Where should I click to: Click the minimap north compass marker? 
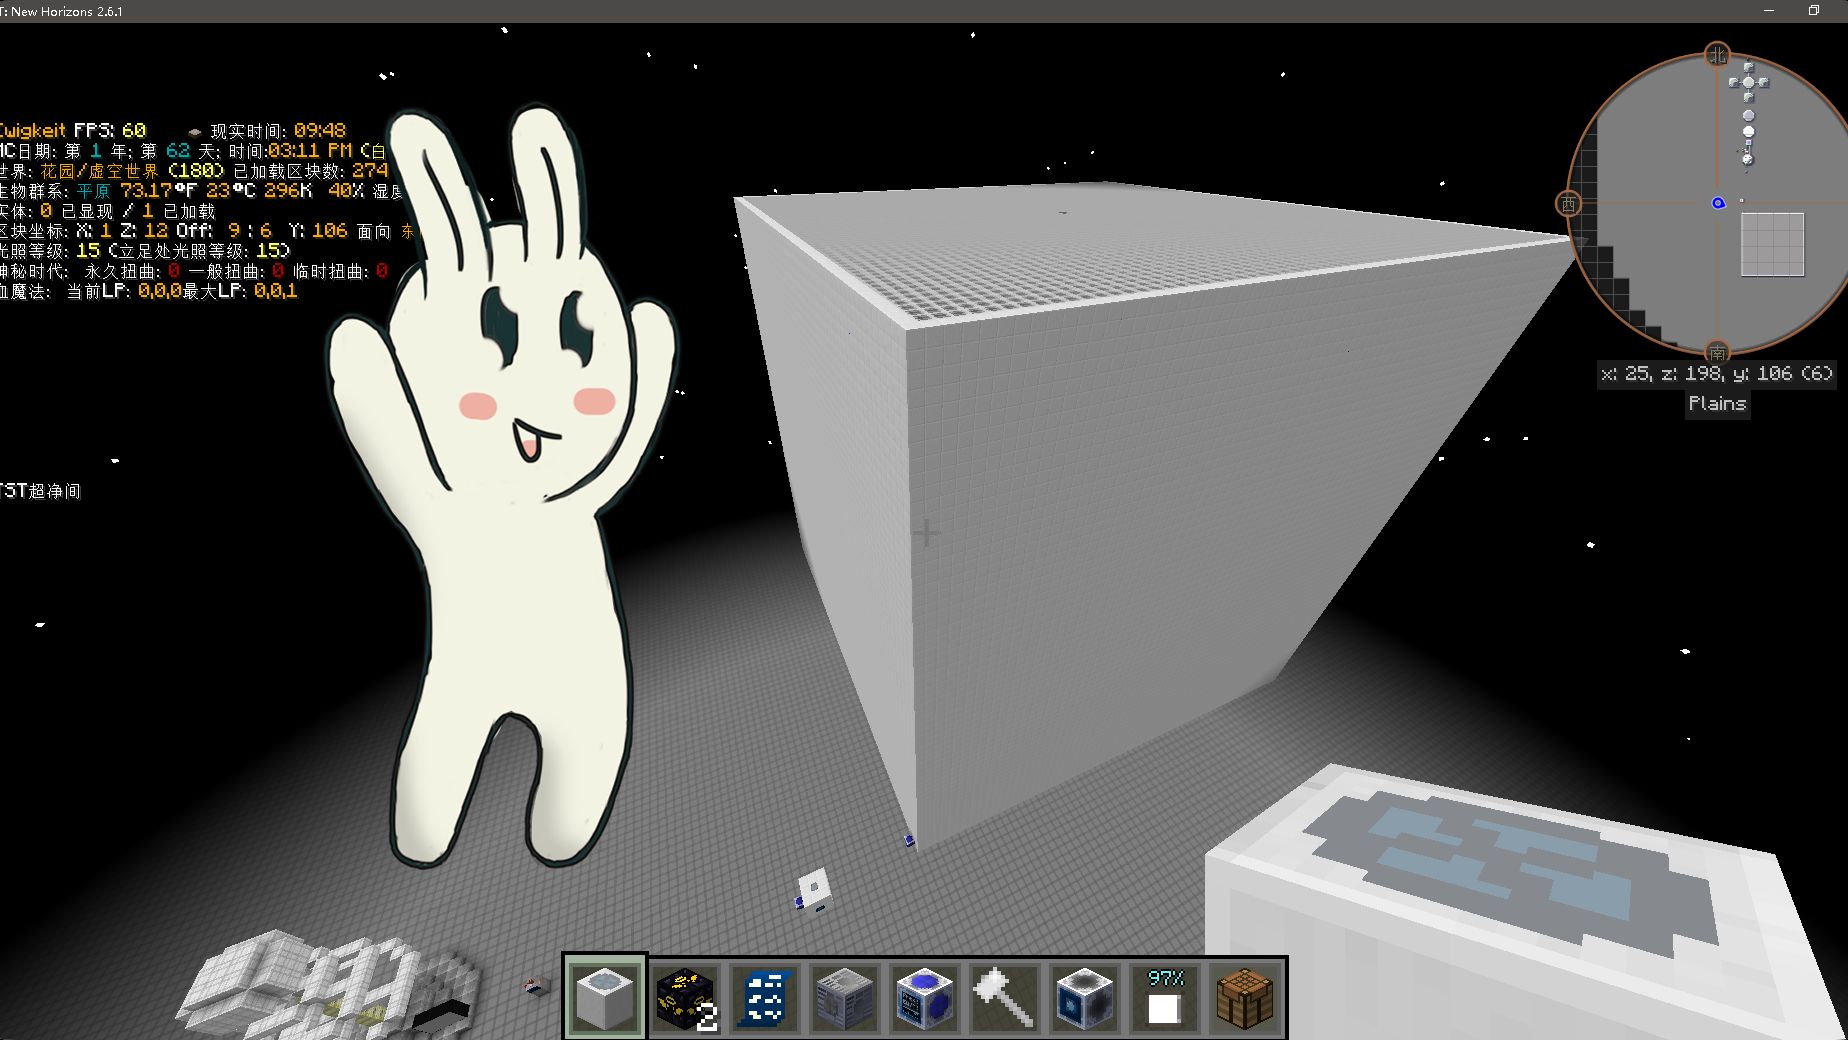pos(1717,55)
